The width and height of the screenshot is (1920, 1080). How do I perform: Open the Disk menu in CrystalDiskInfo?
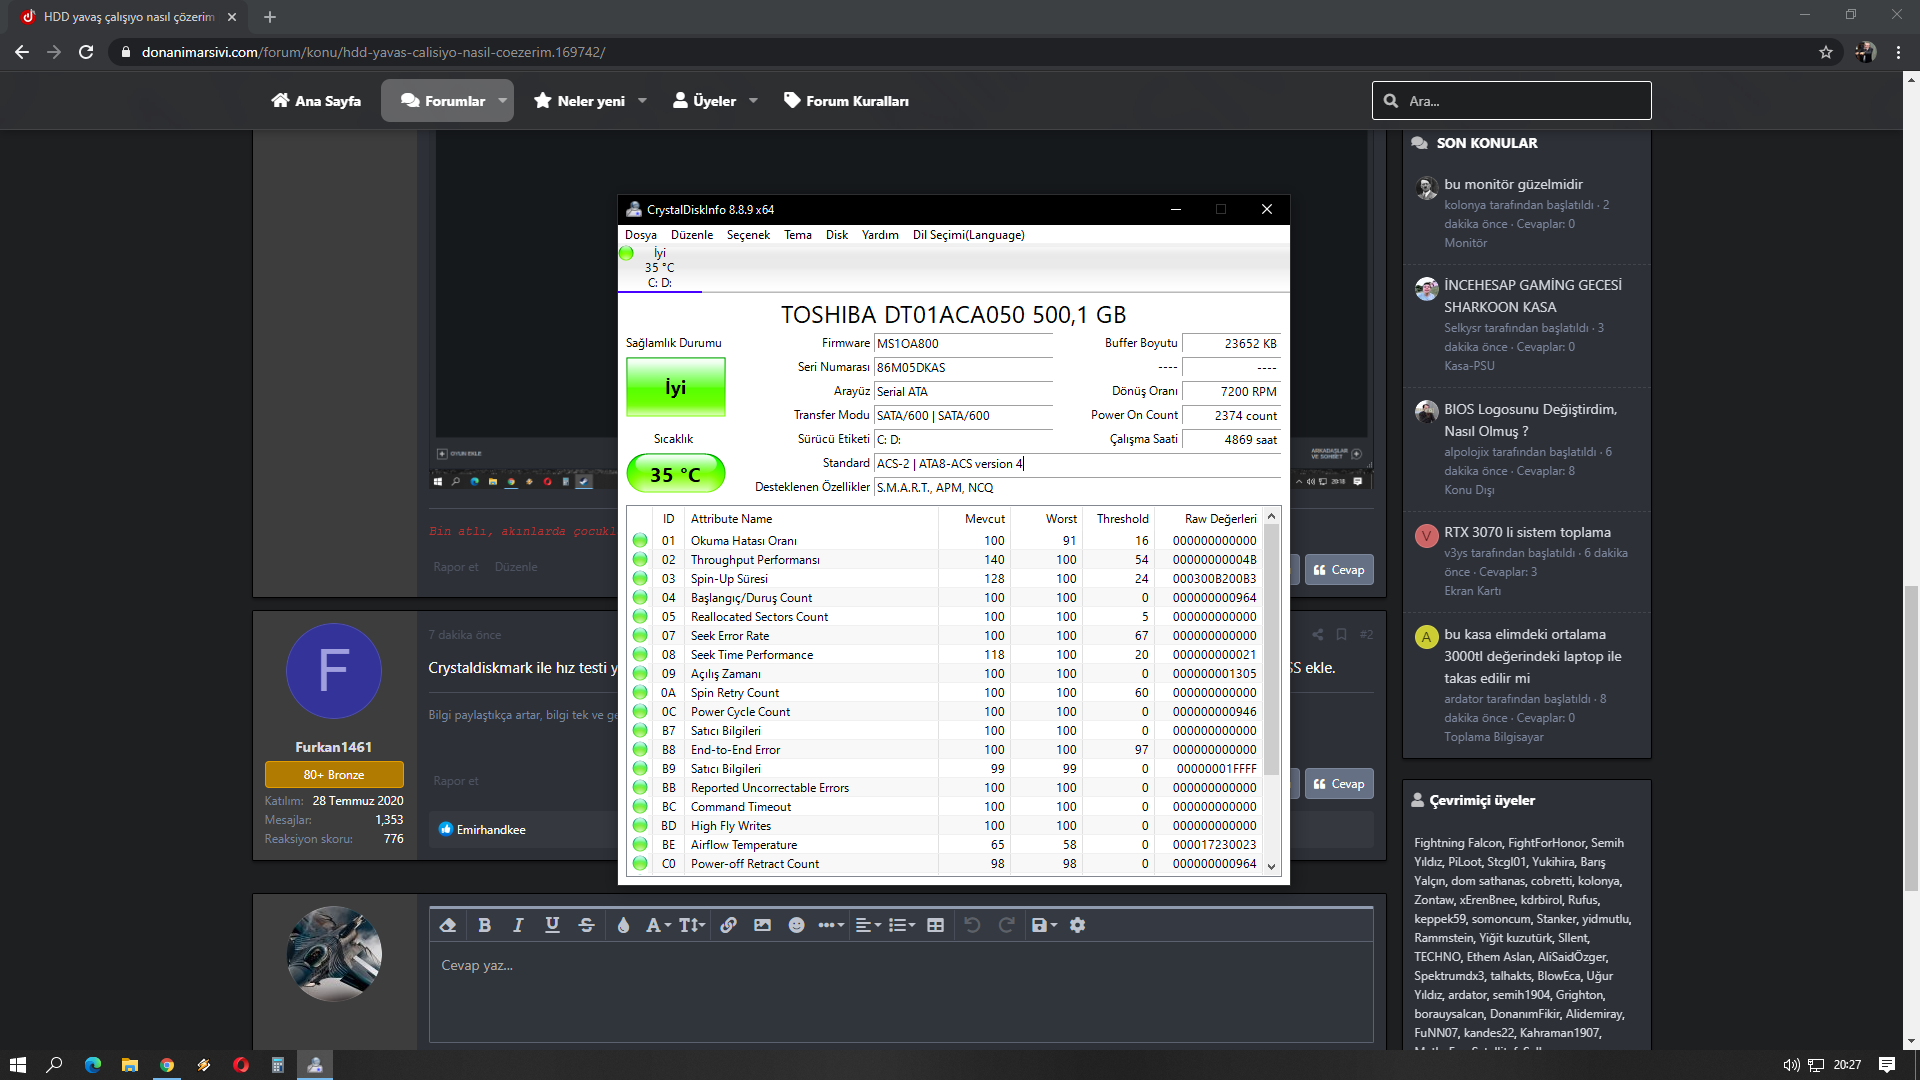(837, 235)
